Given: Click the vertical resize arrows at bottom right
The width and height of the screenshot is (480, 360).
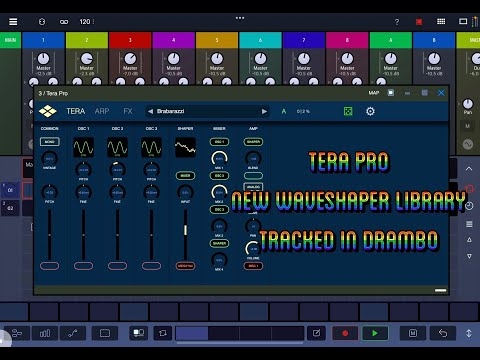Looking at the screenshot, I should pos(469,333).
